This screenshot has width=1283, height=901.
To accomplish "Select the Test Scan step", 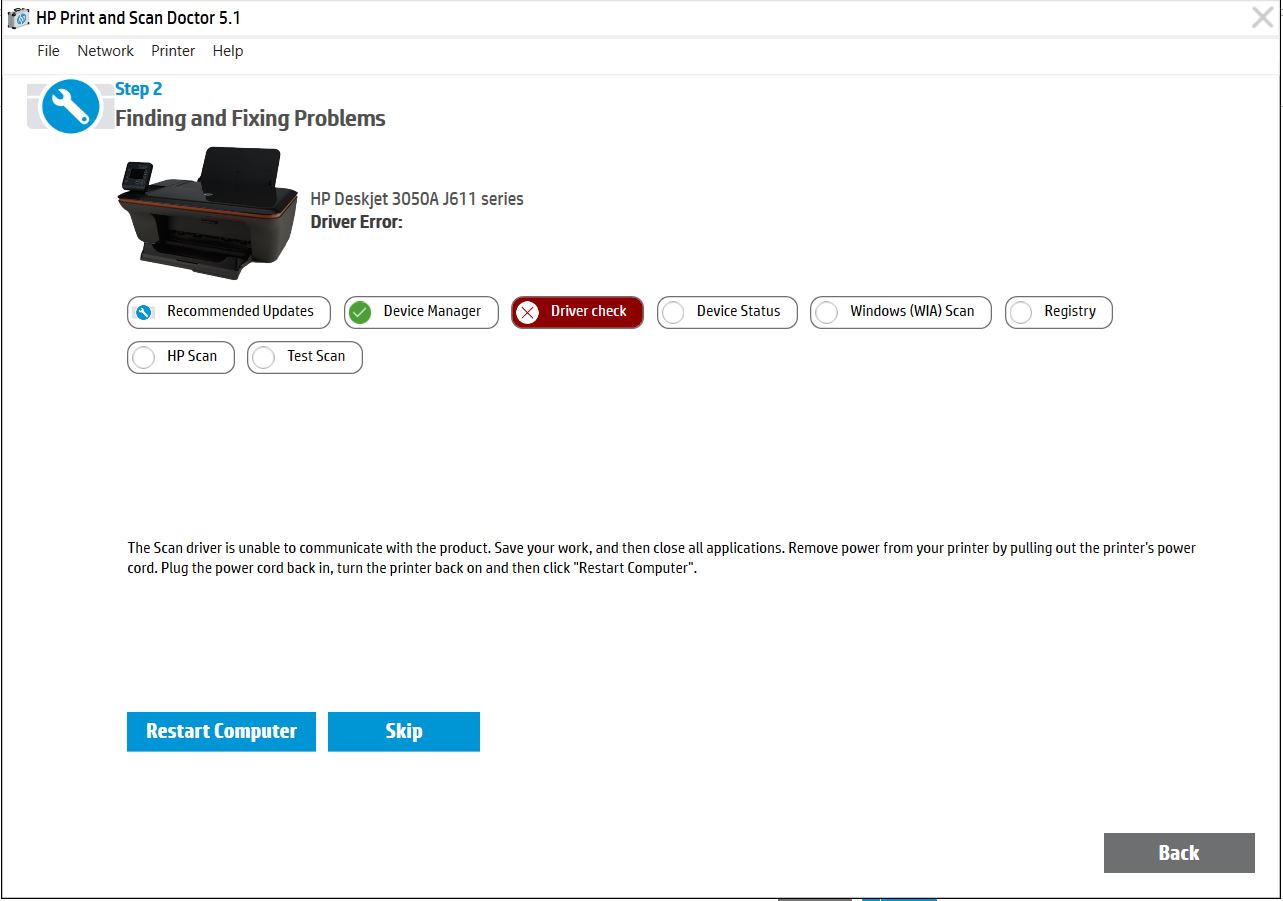I will (x=305, y=357).
